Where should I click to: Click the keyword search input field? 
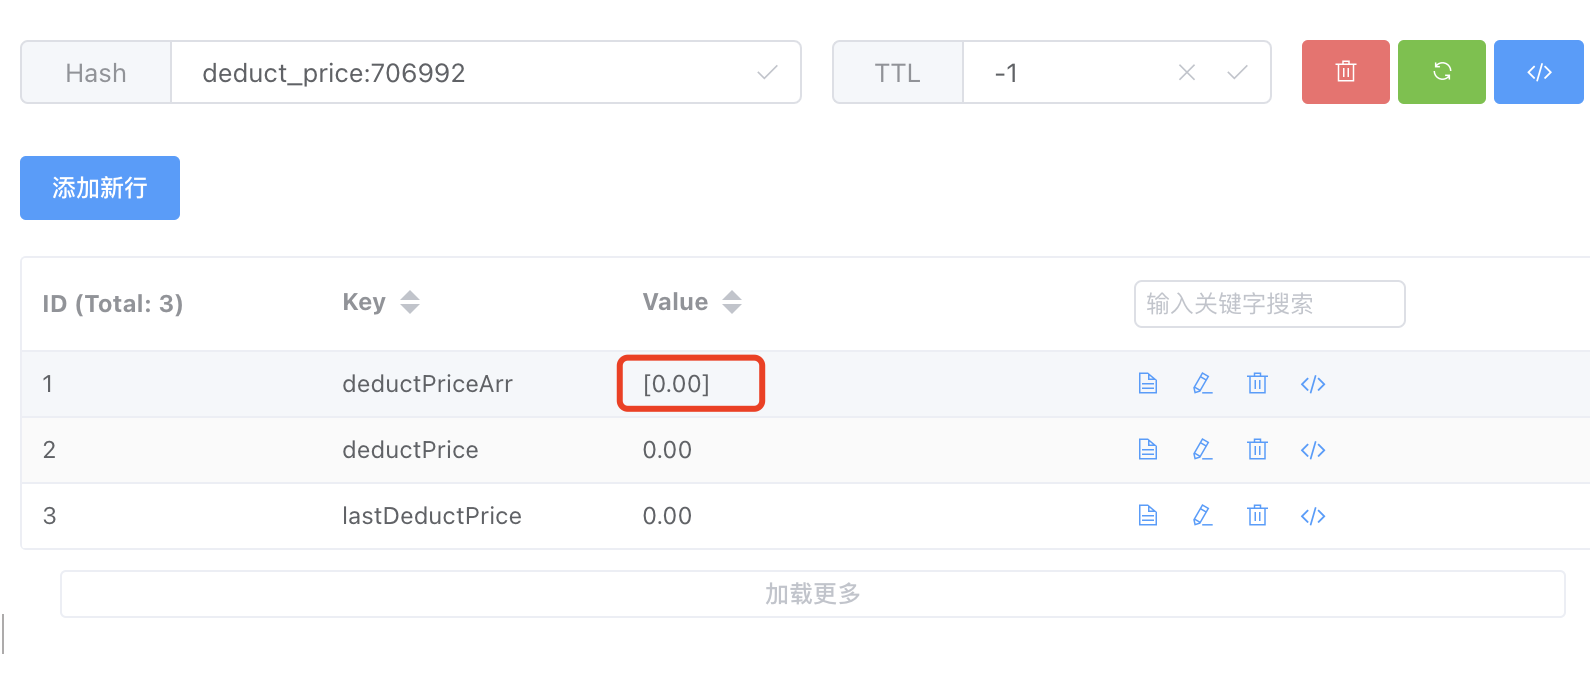pos(1268,304)
